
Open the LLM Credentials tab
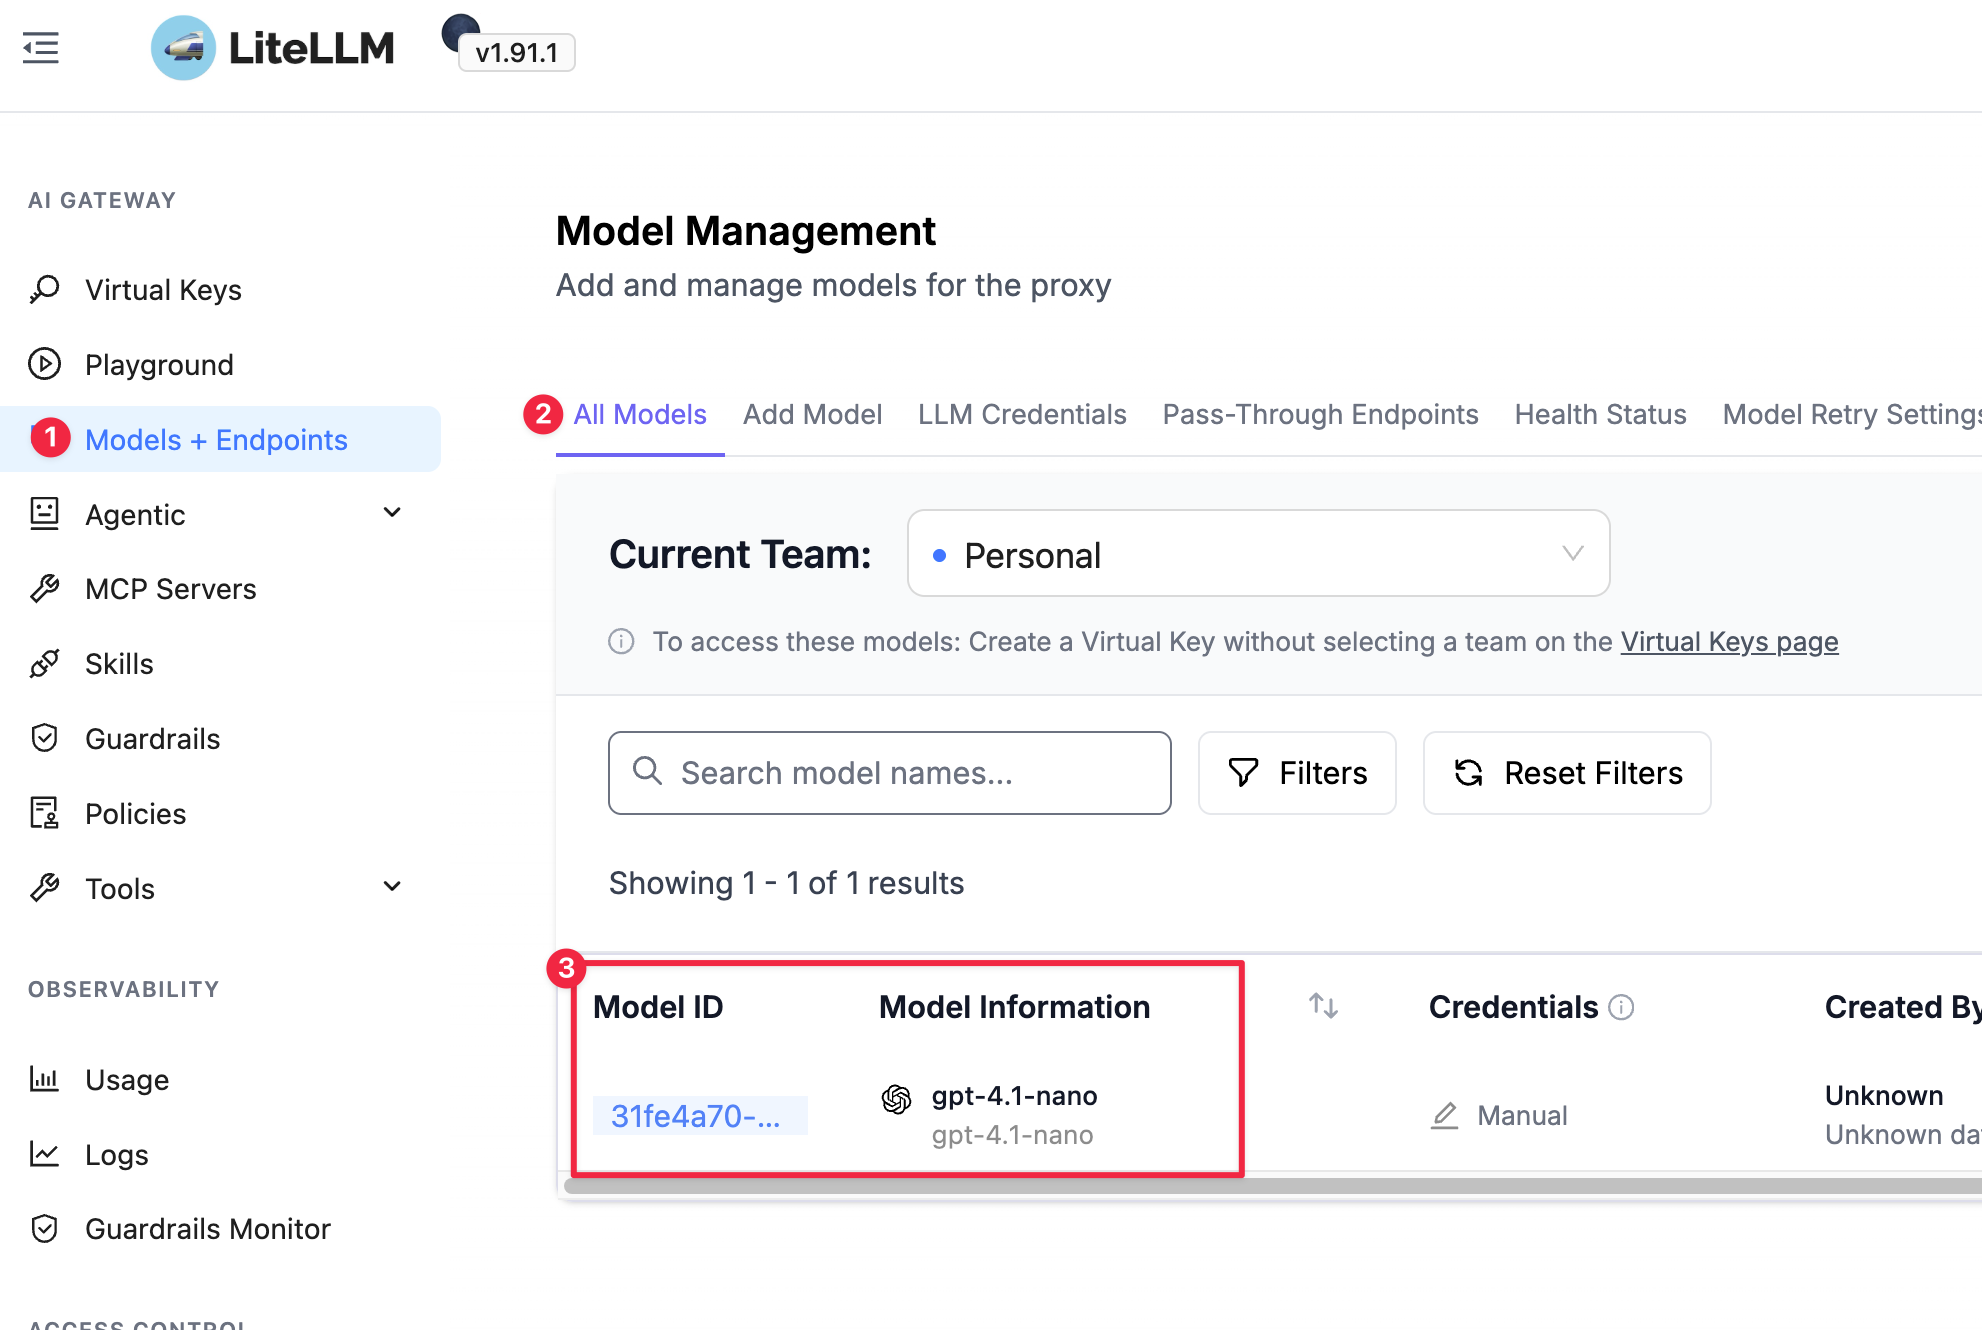[x=1022, y=415]
